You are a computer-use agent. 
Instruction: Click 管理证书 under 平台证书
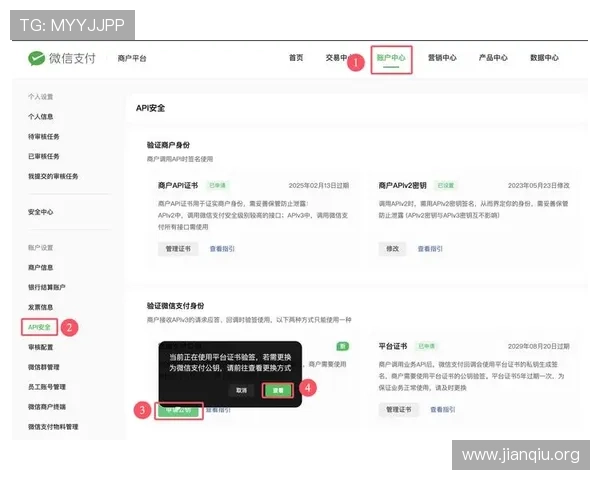[398, 410]
